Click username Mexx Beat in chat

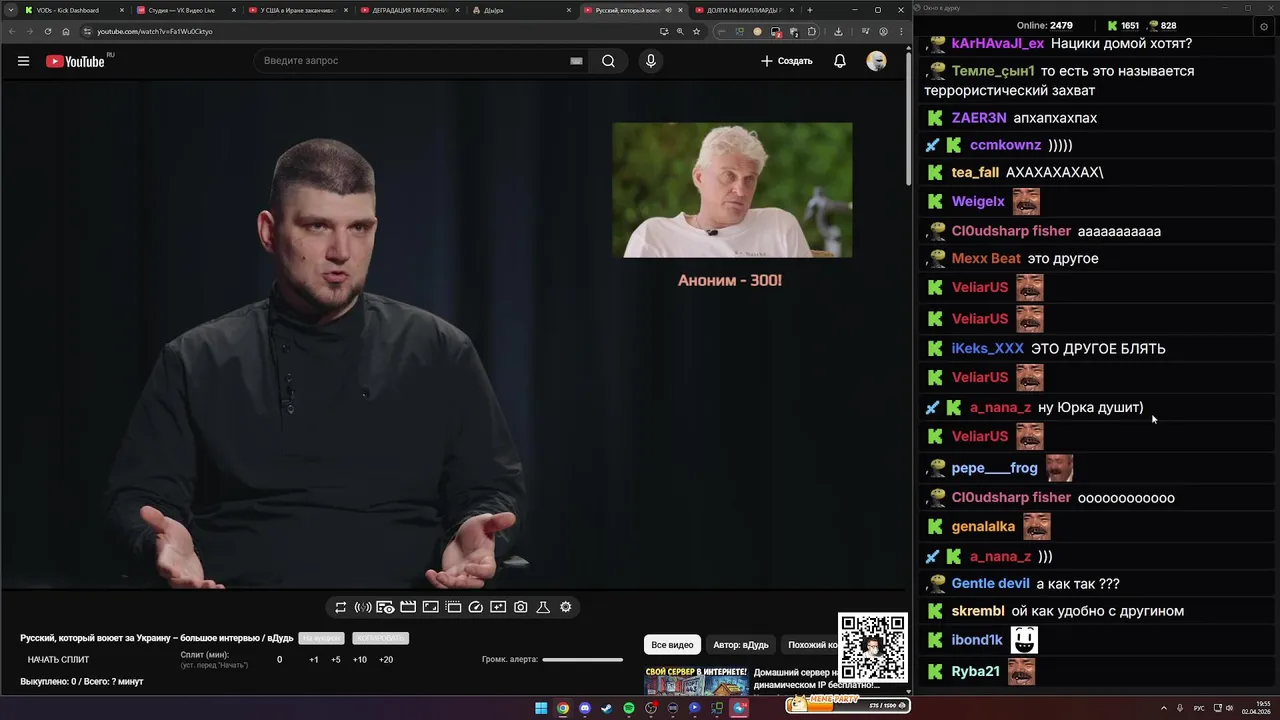point(986,258)
